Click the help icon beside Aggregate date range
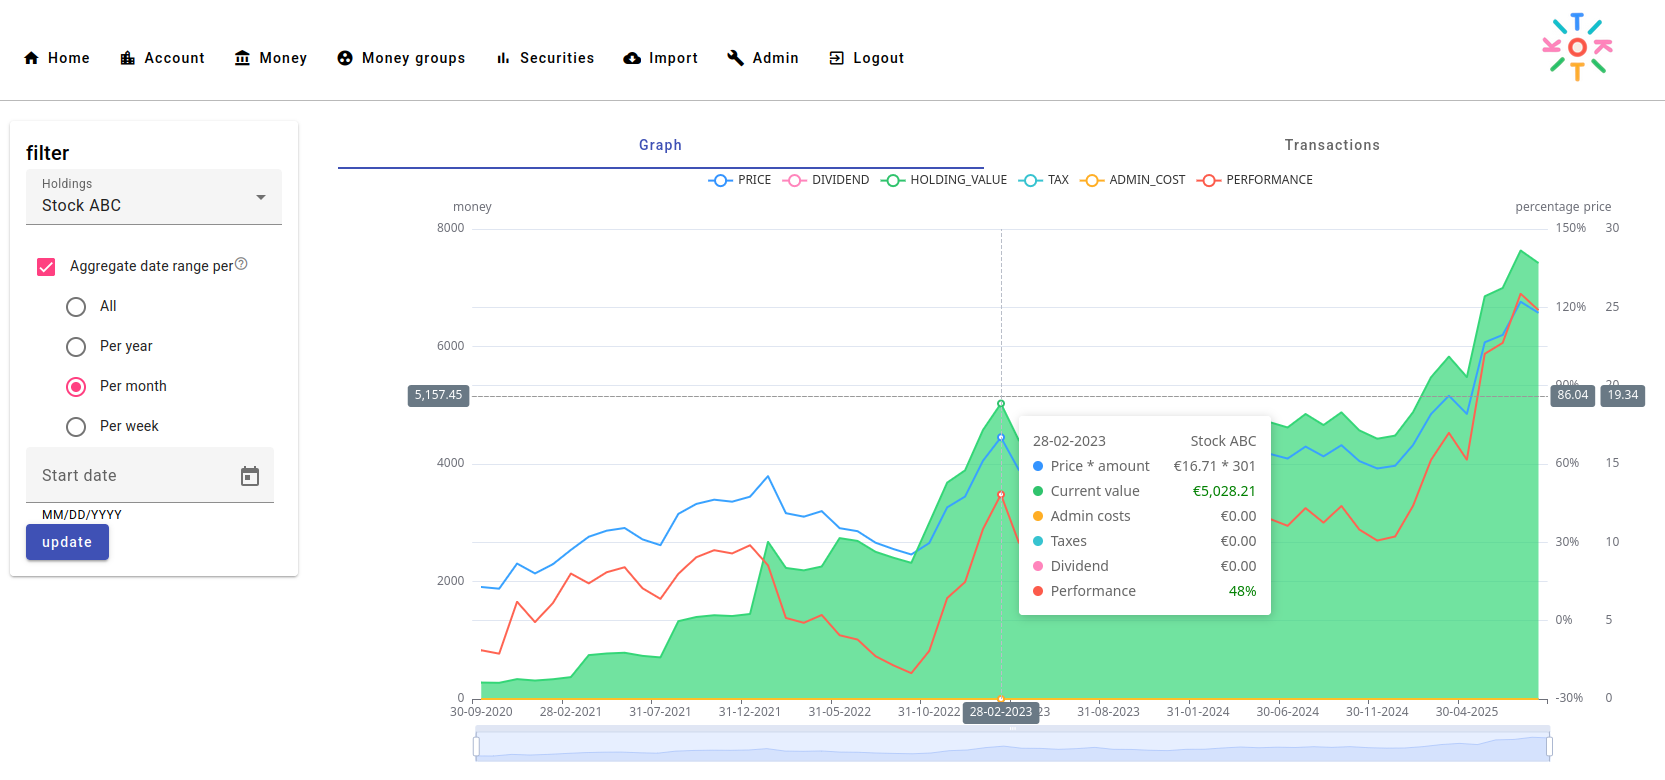Viewport: 1665px width, 780px height. (241, 264)
